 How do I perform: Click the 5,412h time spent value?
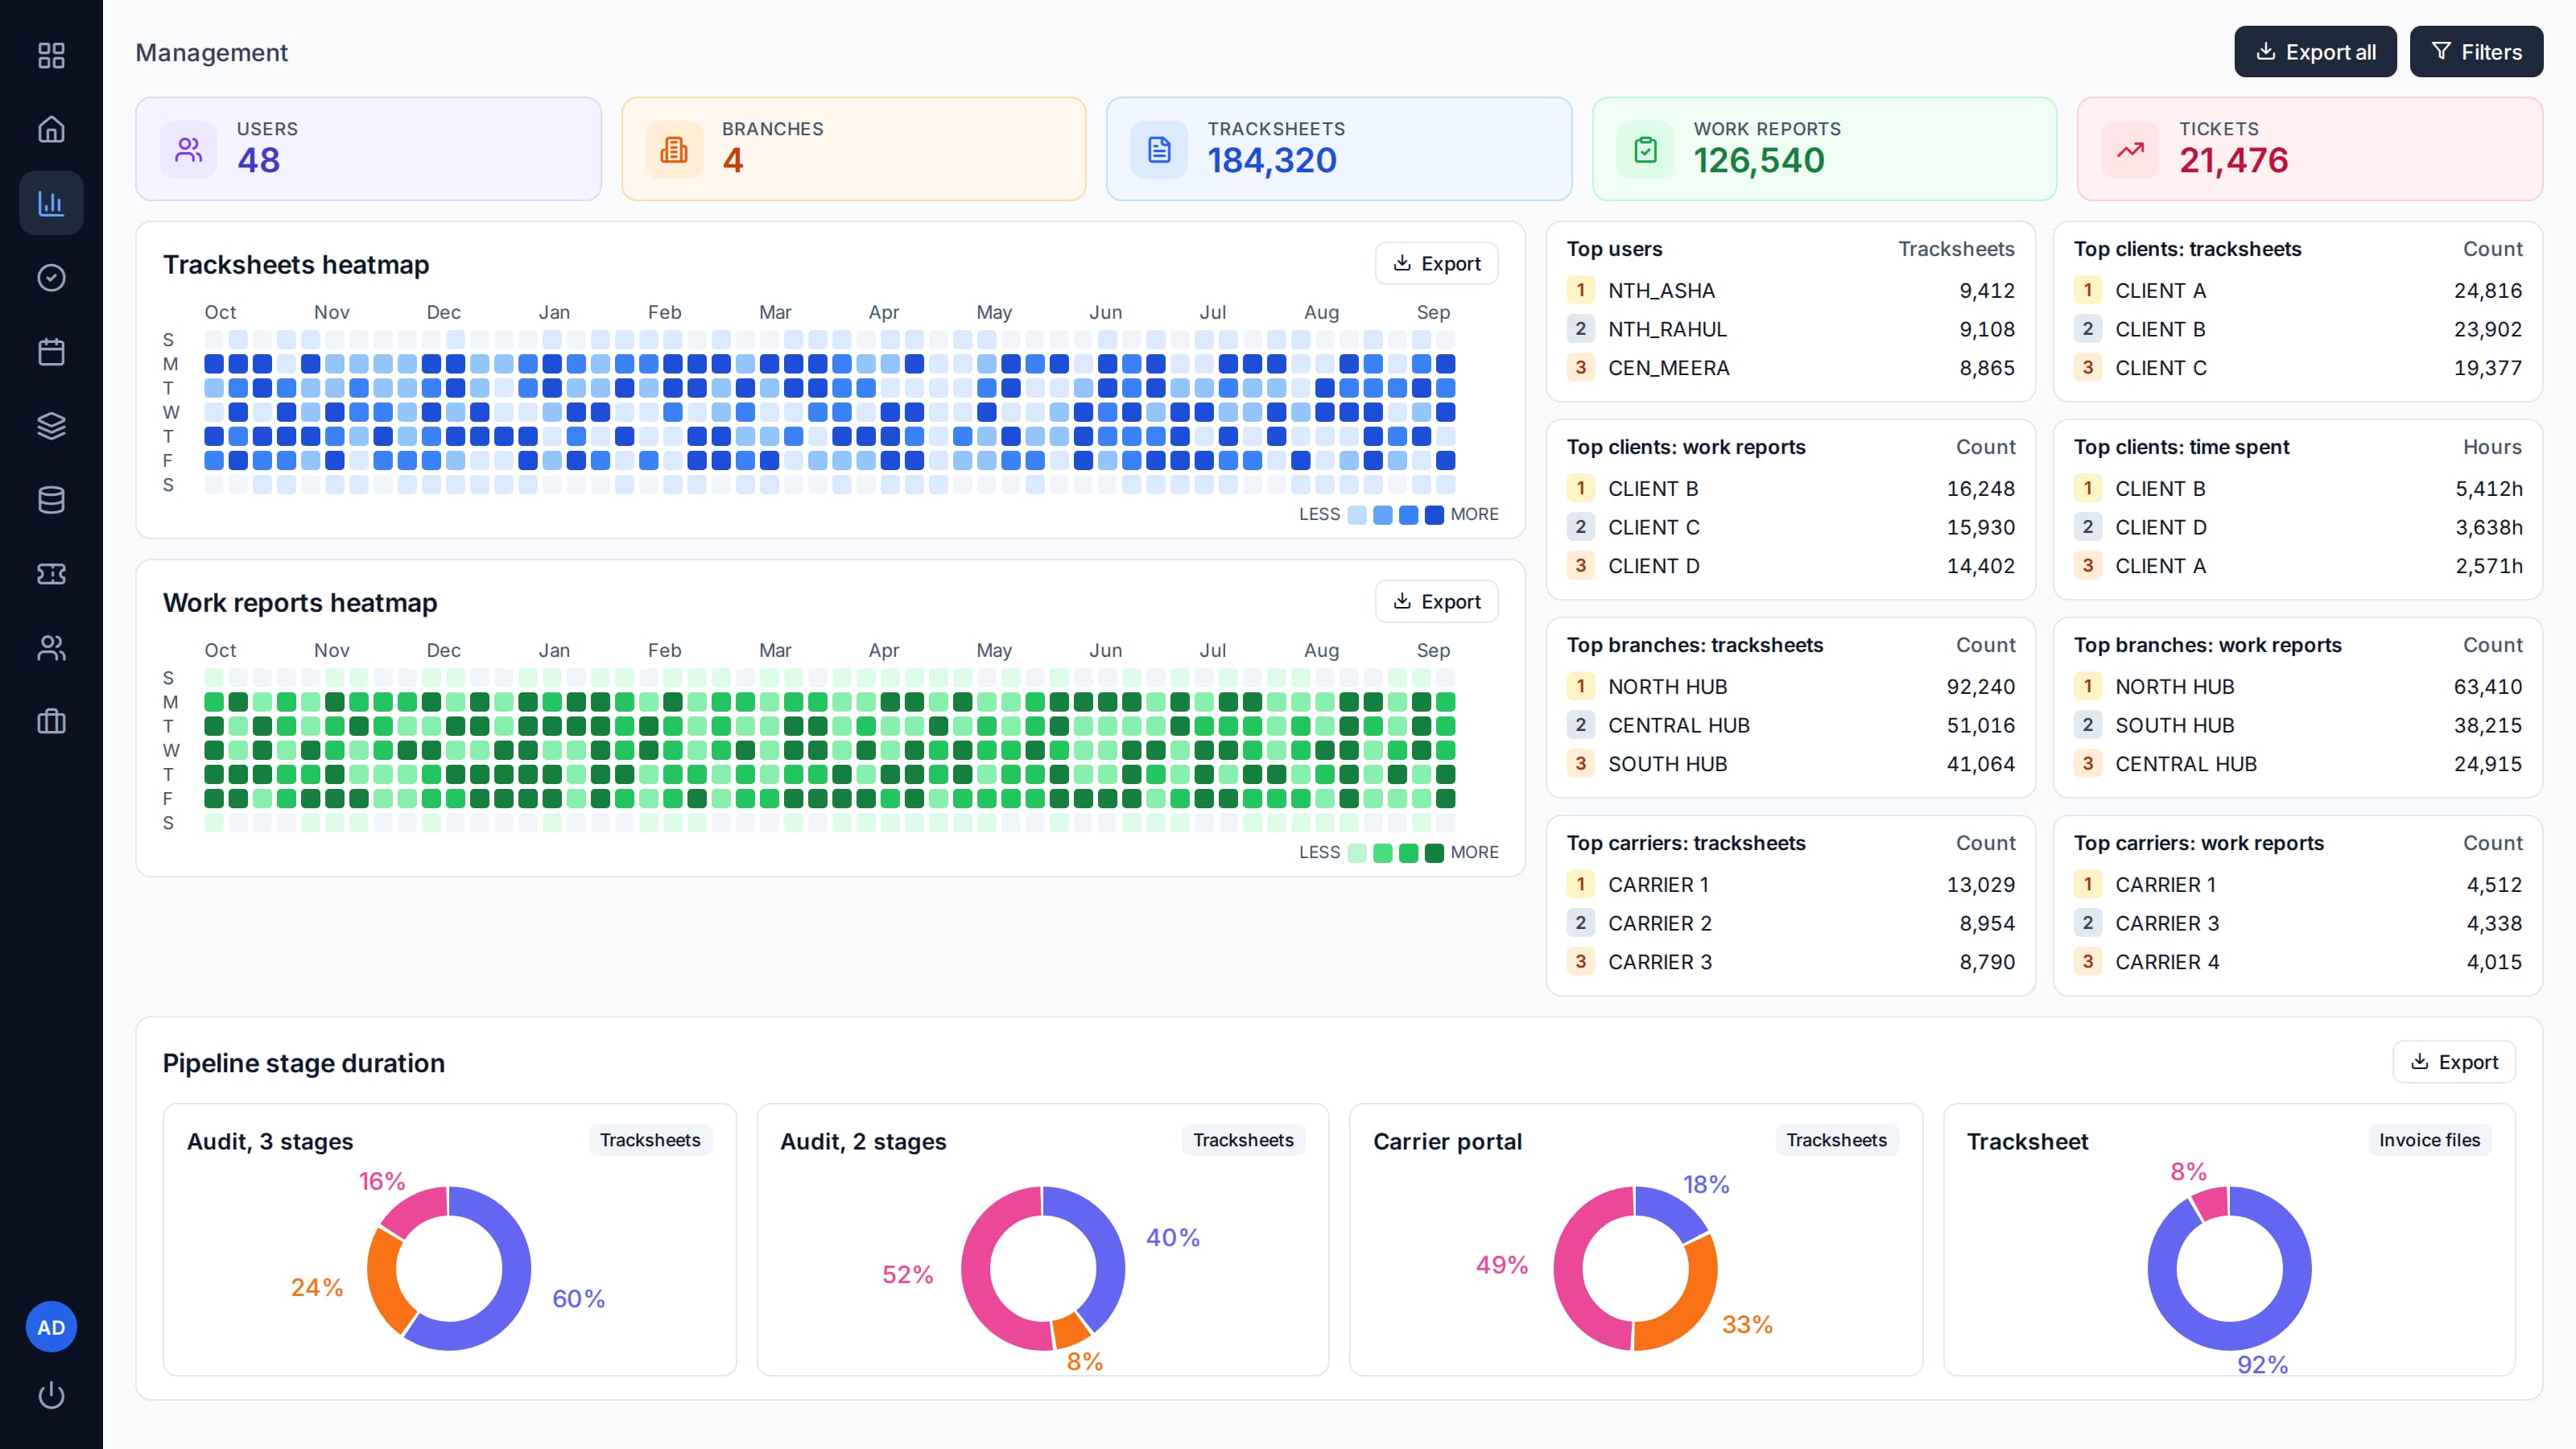pyautogui.click(x=2488, y=489)
